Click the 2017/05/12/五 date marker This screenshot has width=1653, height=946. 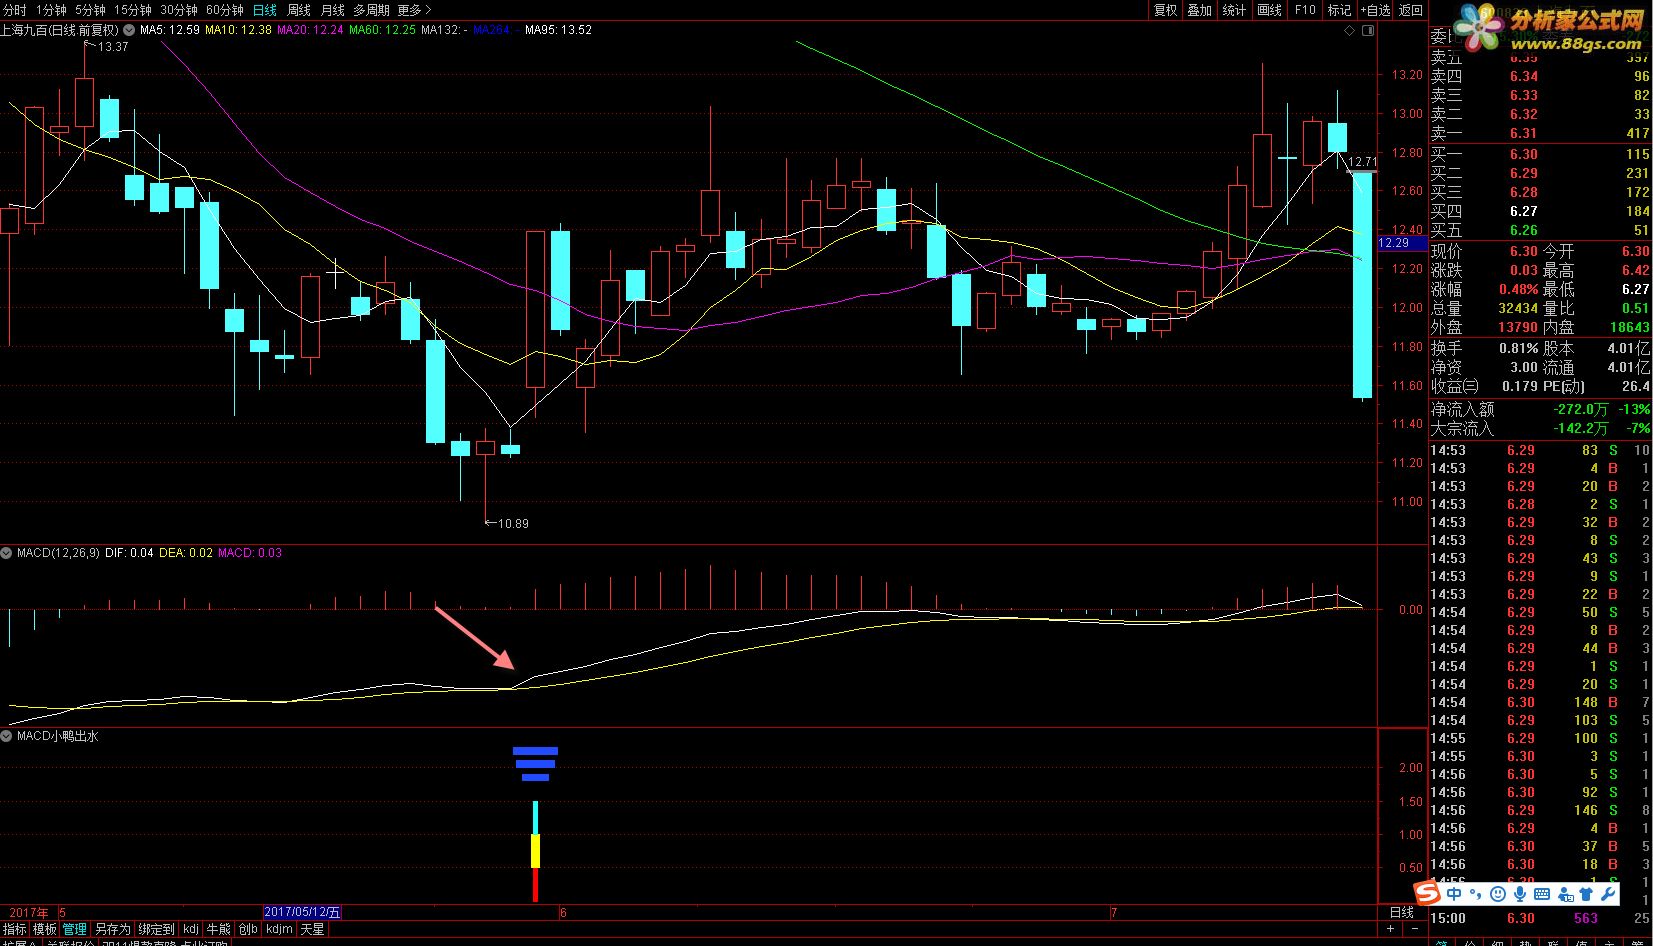click(x=302, y=912)
